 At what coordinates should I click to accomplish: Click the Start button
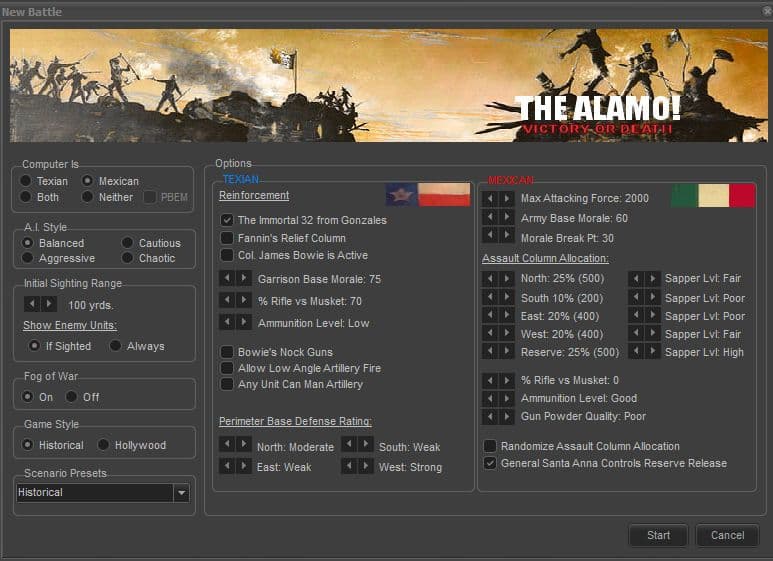click(x=658, y=535)
